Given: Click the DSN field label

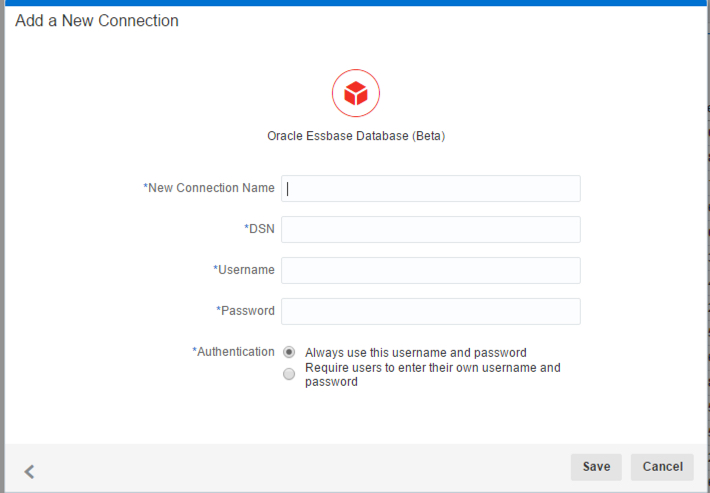Looking at the screenshot, I should (259, 229).
